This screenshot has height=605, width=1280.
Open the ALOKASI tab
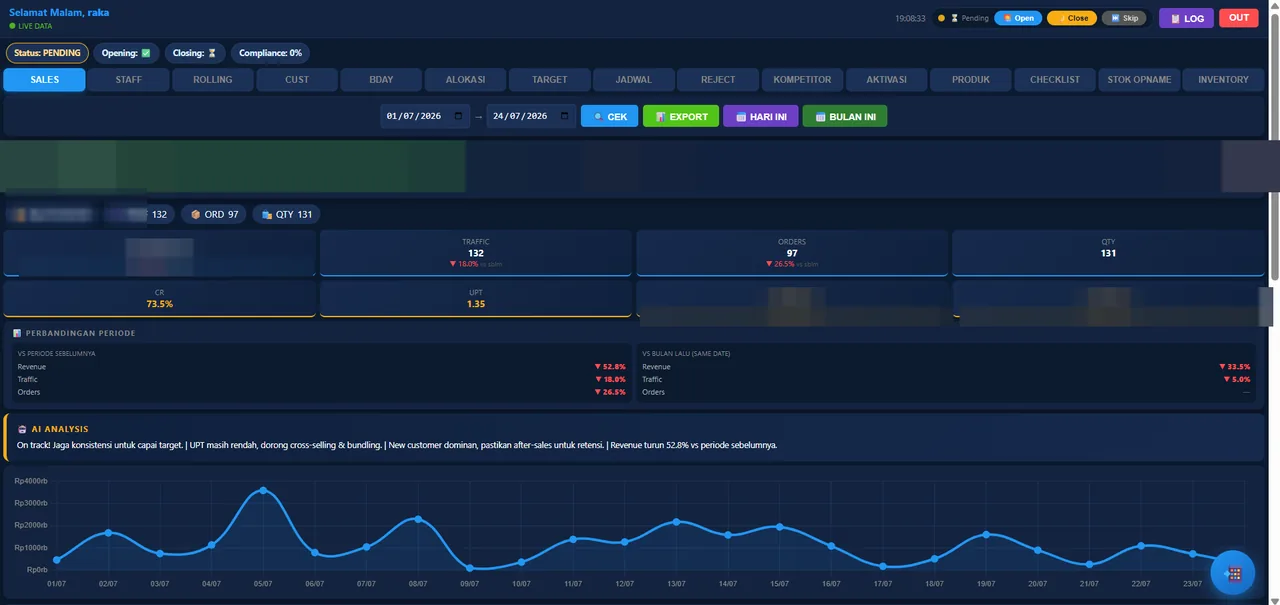[465, 80]
